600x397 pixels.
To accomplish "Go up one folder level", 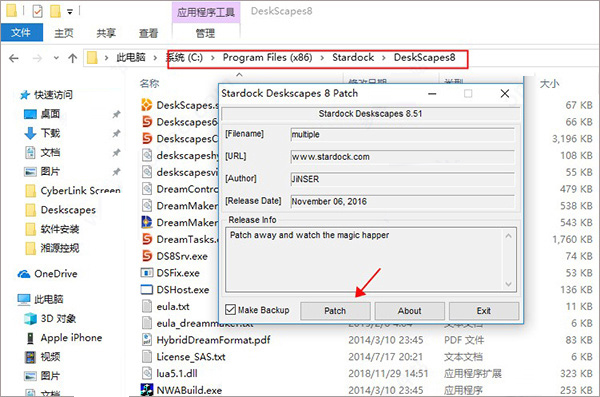I will [x=72, y=58].
